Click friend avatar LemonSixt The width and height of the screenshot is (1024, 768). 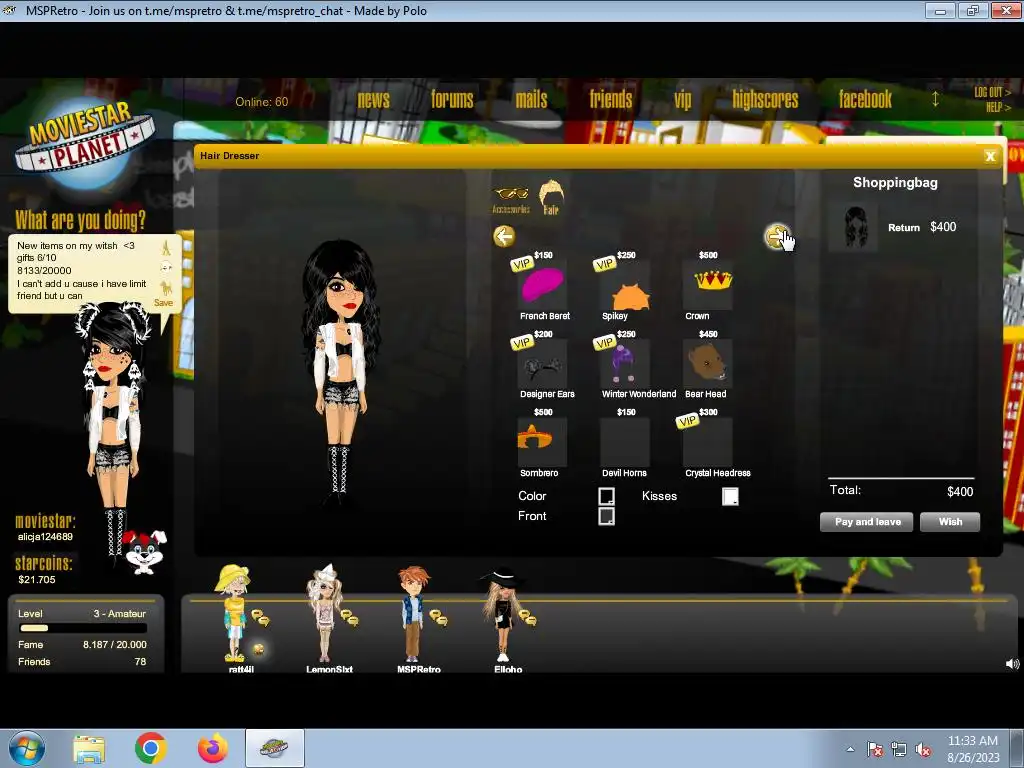[x=325, y=613]
